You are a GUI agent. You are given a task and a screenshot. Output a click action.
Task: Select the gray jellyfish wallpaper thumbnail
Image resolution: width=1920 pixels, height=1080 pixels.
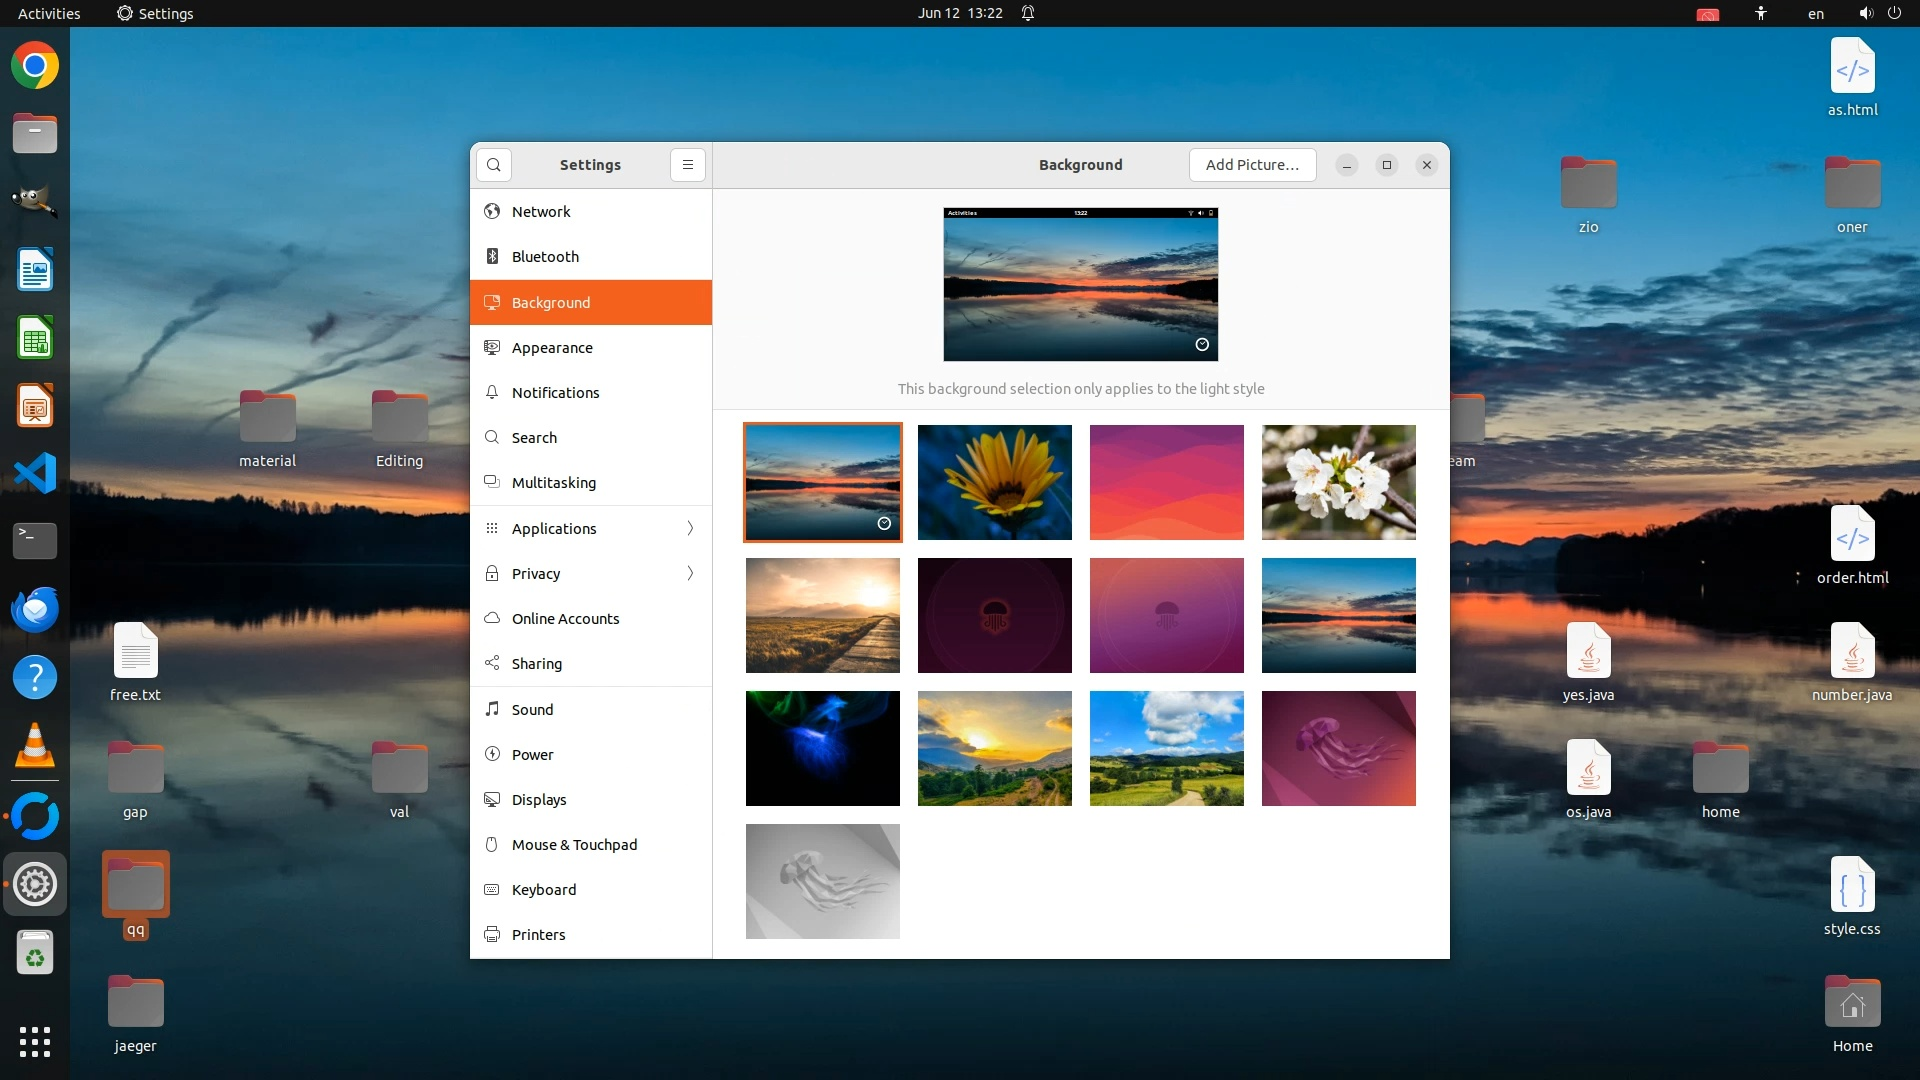click(x=822, y=881)
